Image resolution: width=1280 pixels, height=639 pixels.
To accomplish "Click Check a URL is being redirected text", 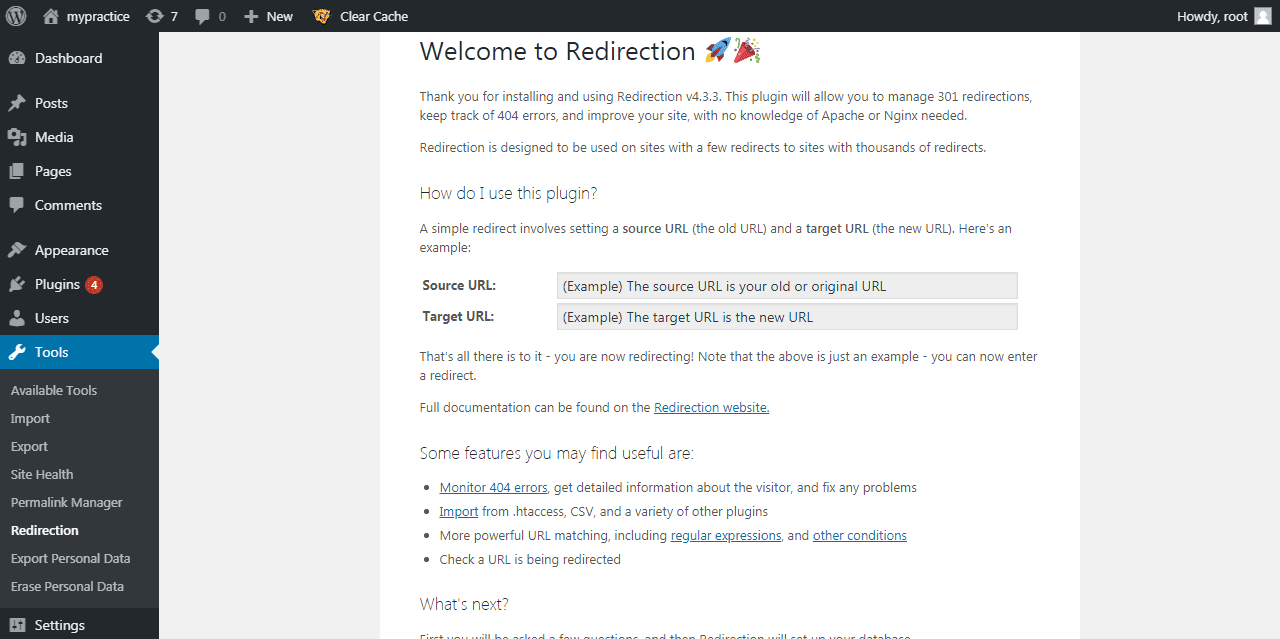I will 530,559.
